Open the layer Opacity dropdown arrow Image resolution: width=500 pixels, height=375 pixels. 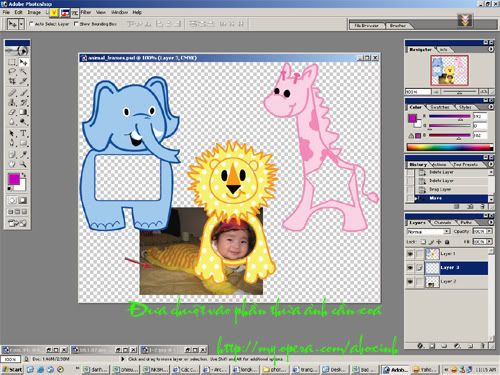[490, 231]
